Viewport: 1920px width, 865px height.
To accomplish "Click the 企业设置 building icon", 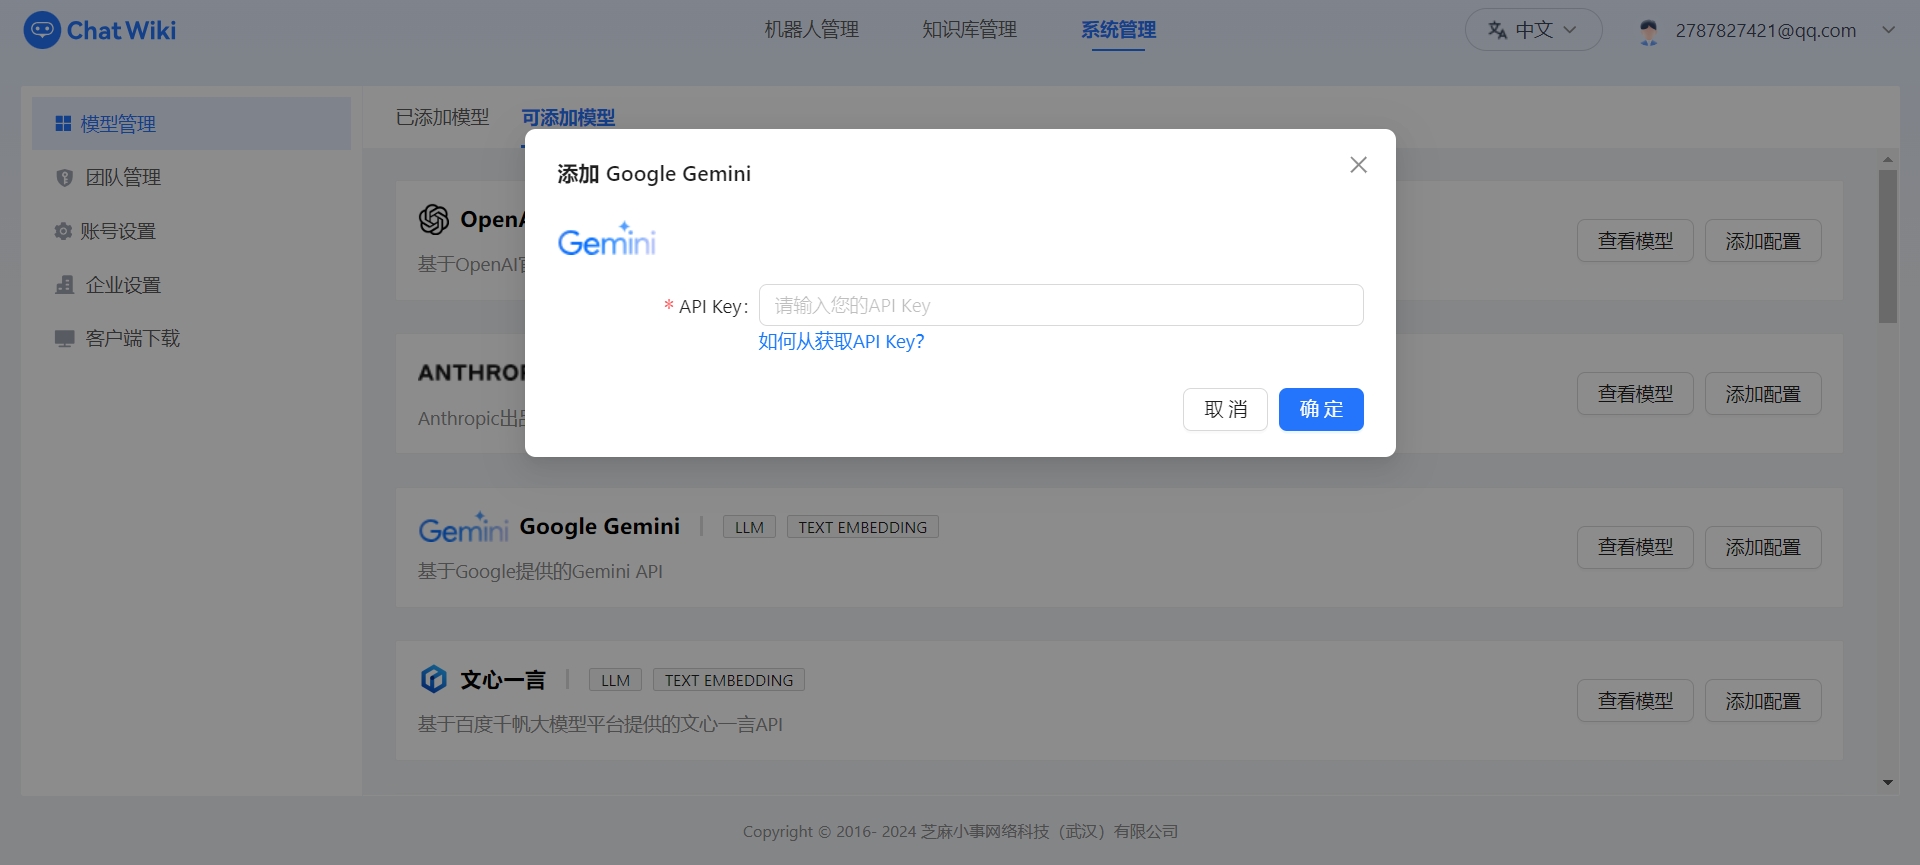I will [x=65, y=285].
